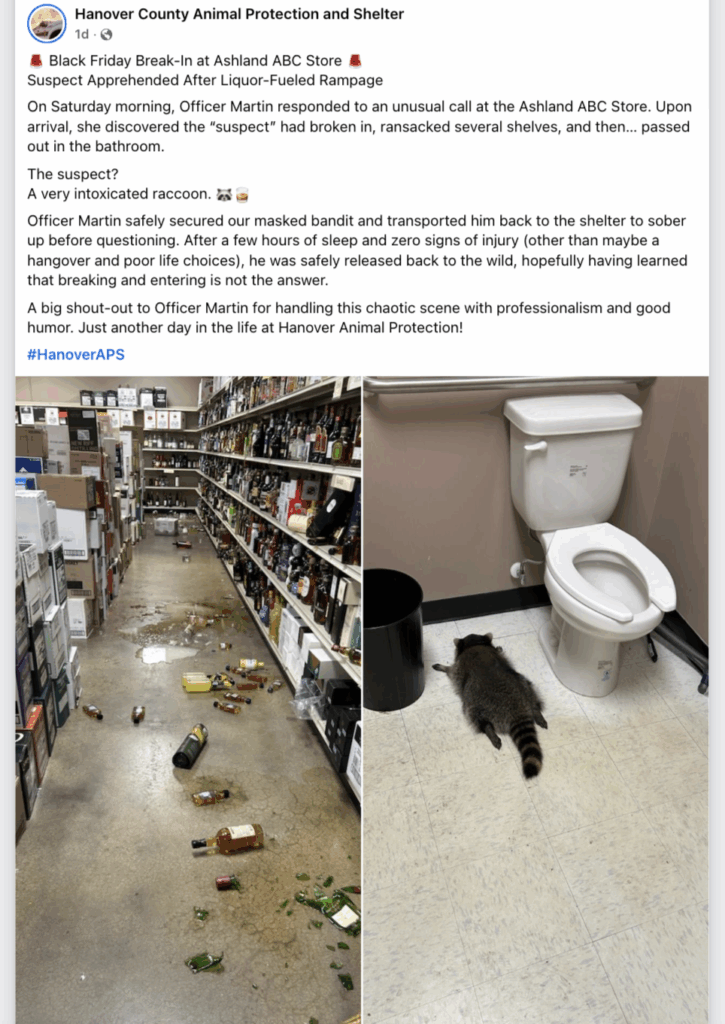Click the "Suspect Apprehended After Liquor-Fueled Rampage" headline
This screenshot has height=1024, width=725.
[205, 80]
